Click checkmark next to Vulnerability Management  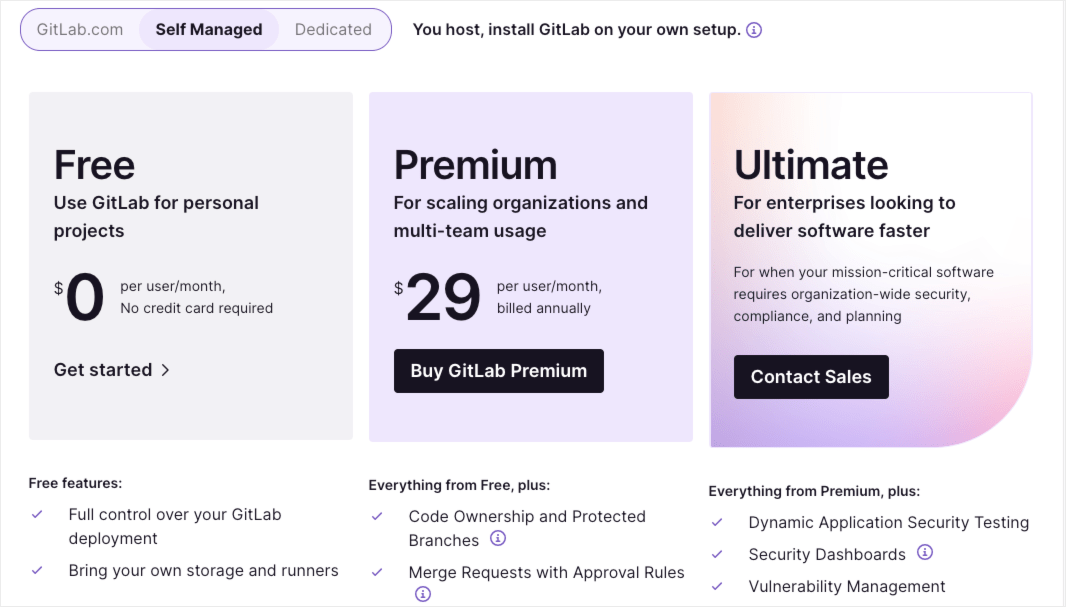717,586
